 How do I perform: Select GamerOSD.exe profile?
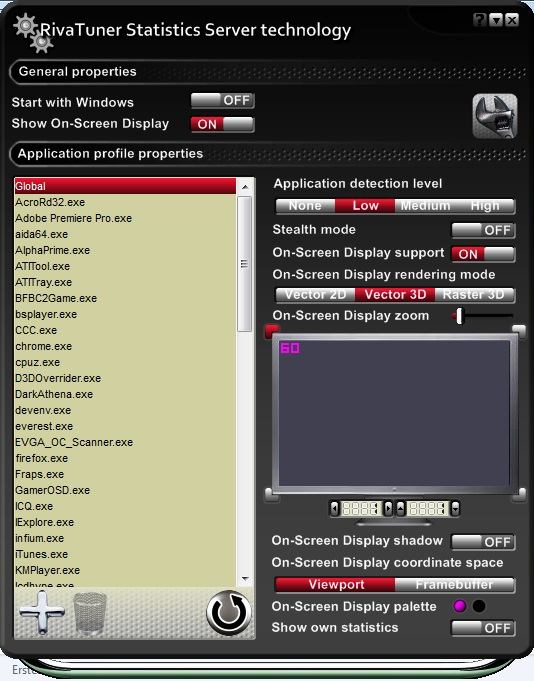tap(125, 490)
